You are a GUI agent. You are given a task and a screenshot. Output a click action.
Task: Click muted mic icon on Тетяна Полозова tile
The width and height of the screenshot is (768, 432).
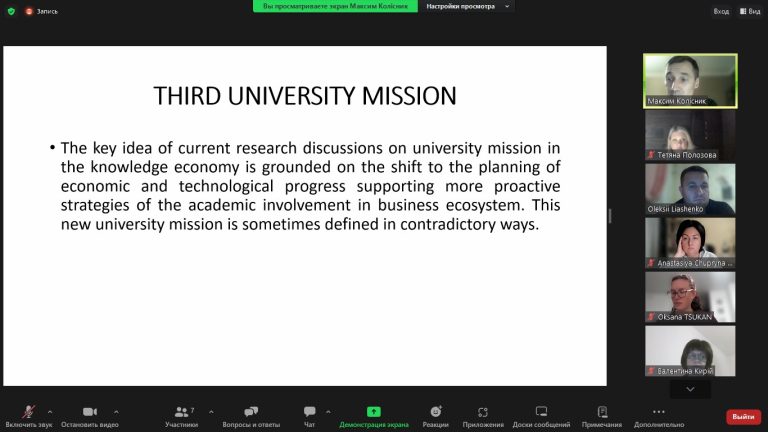click(x=651, y=155)
